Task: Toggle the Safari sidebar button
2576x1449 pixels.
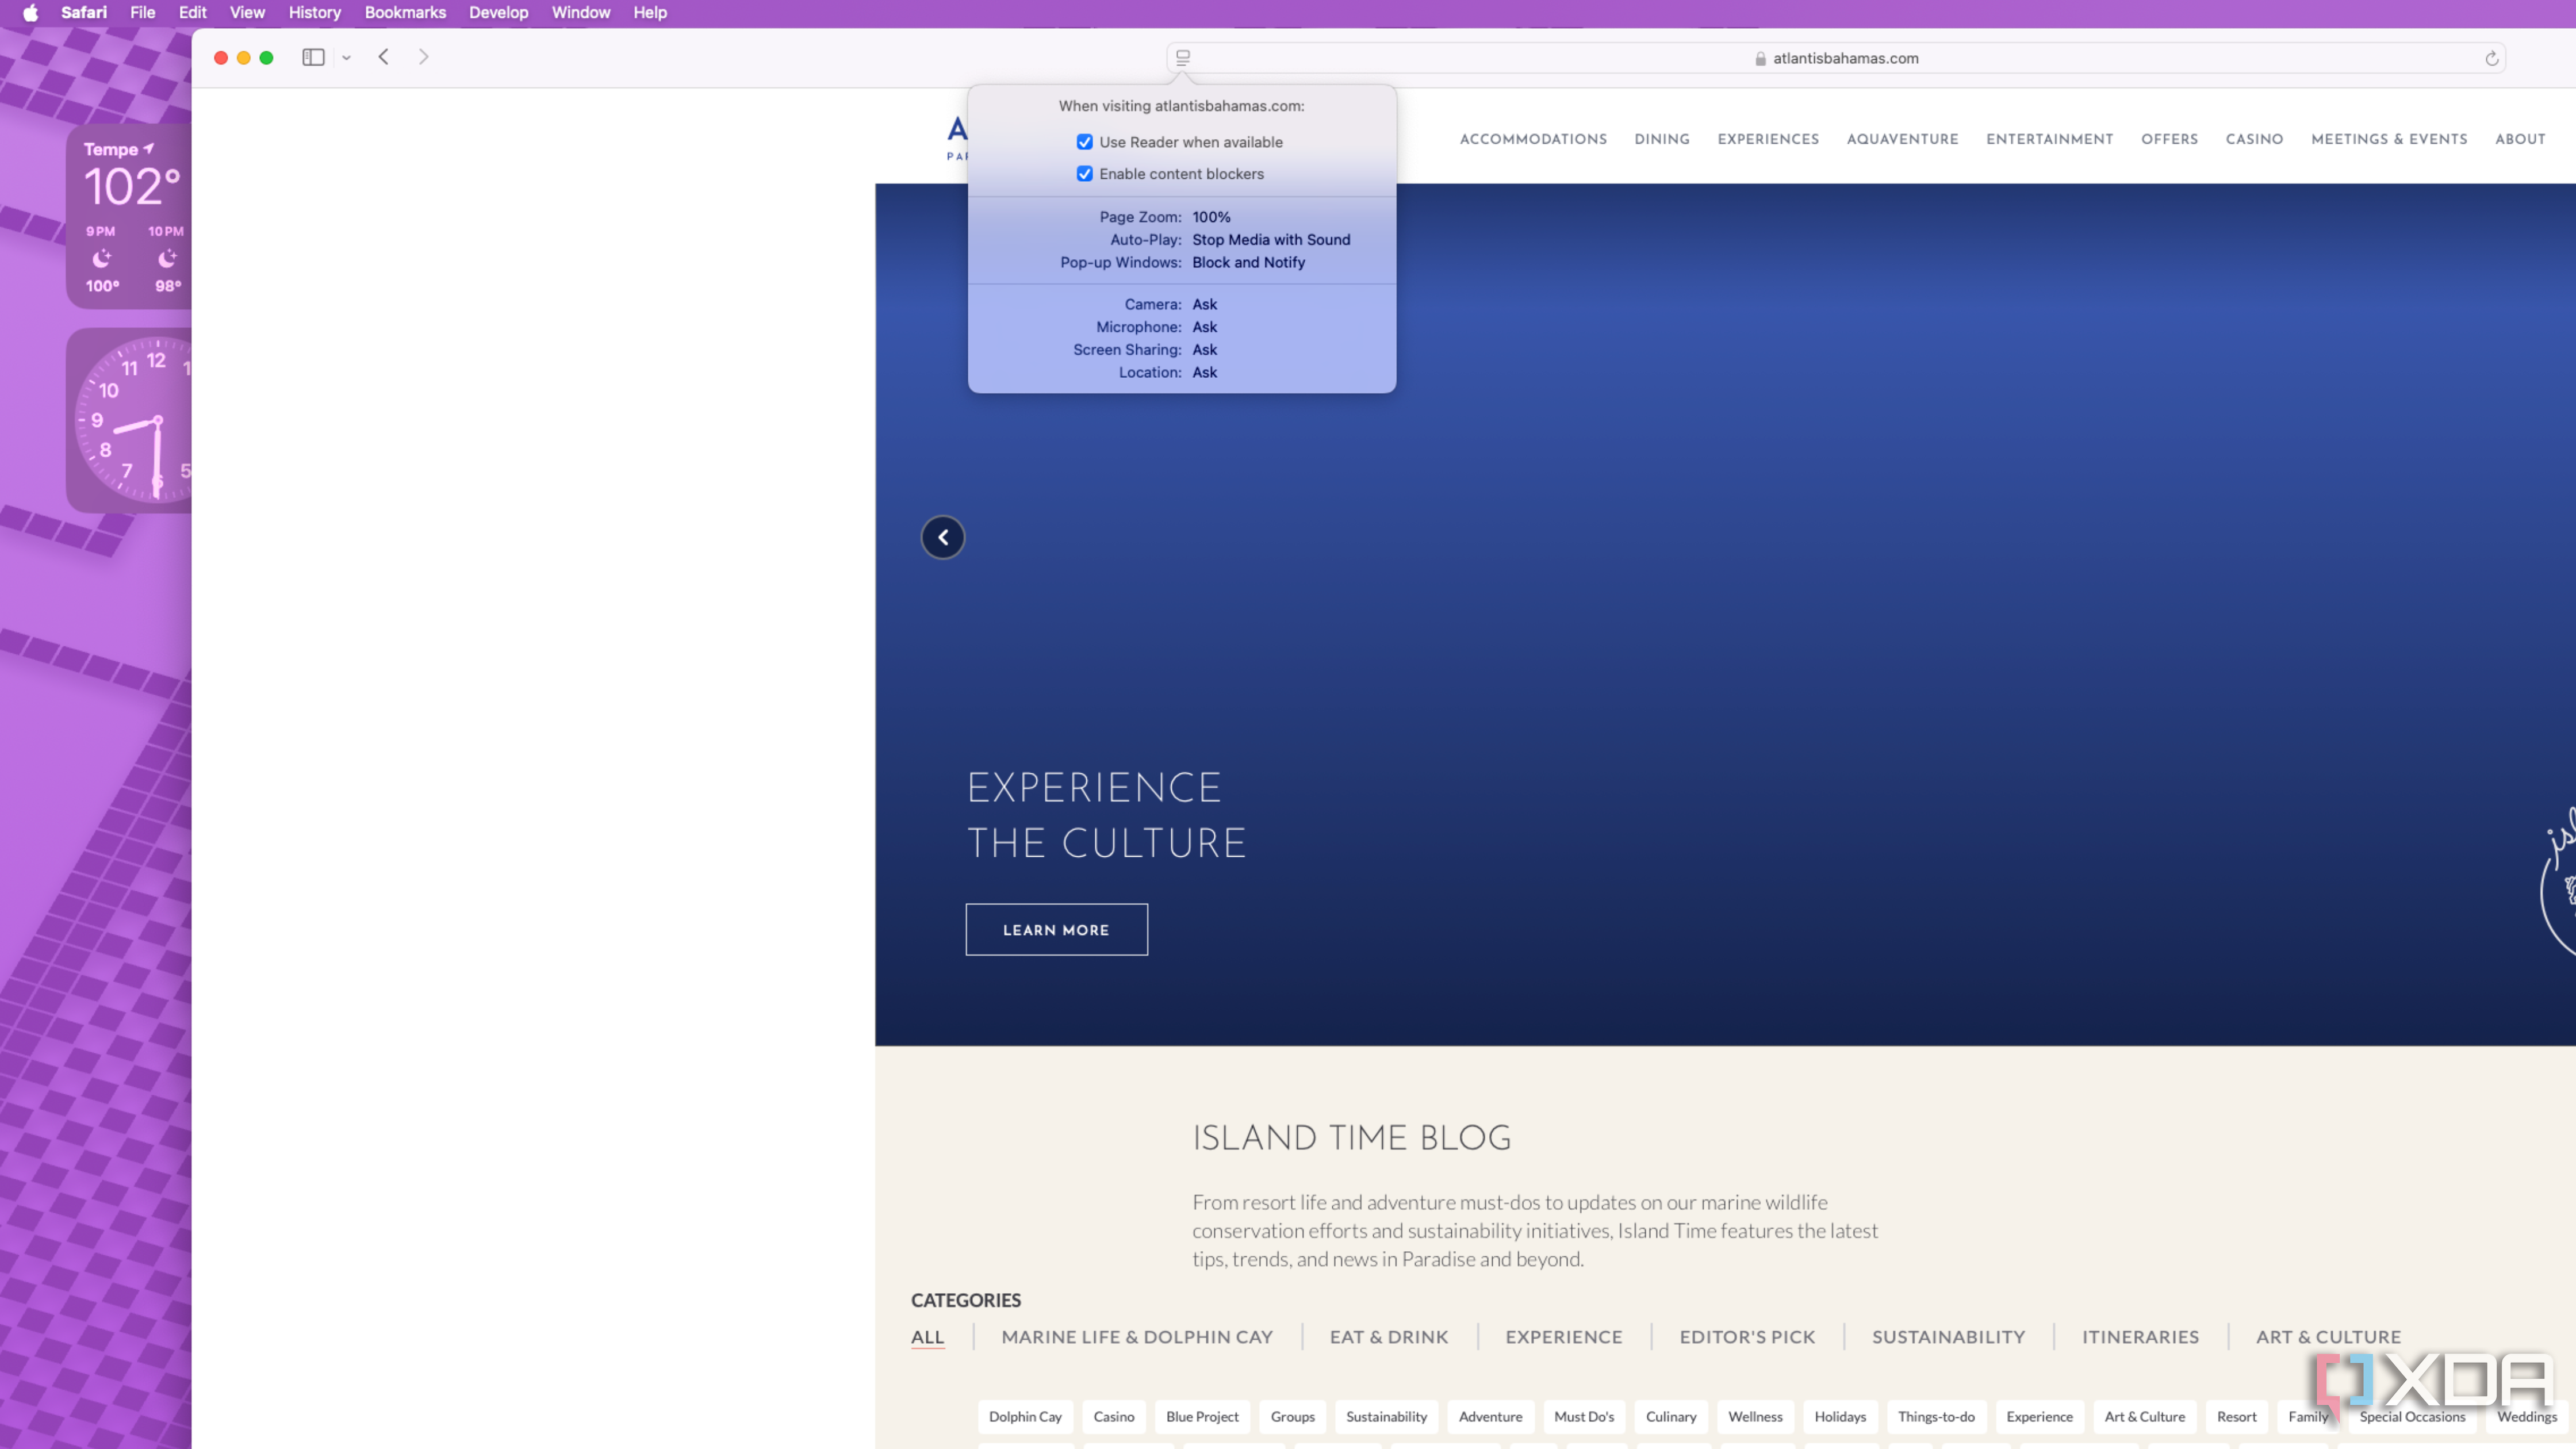Action: (313, 57)
